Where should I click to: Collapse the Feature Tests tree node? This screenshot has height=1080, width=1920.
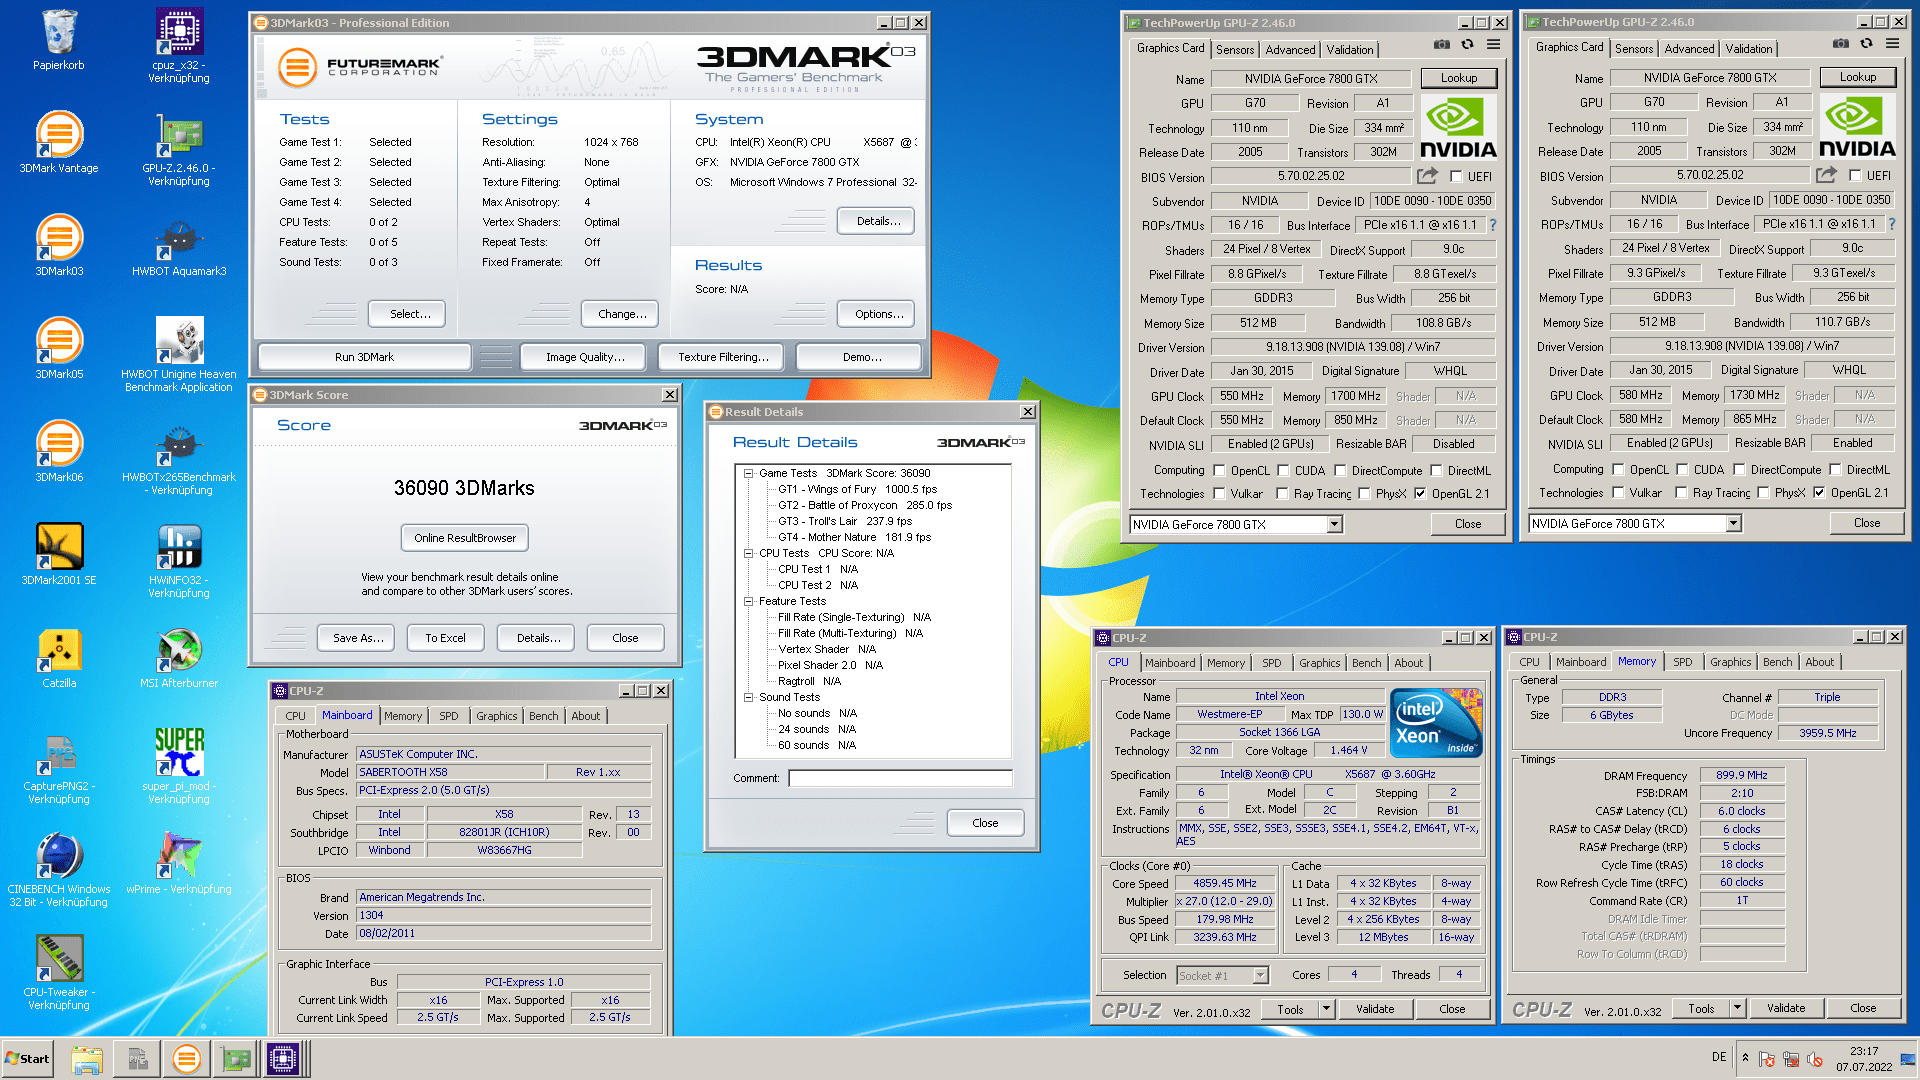(748, 601)
